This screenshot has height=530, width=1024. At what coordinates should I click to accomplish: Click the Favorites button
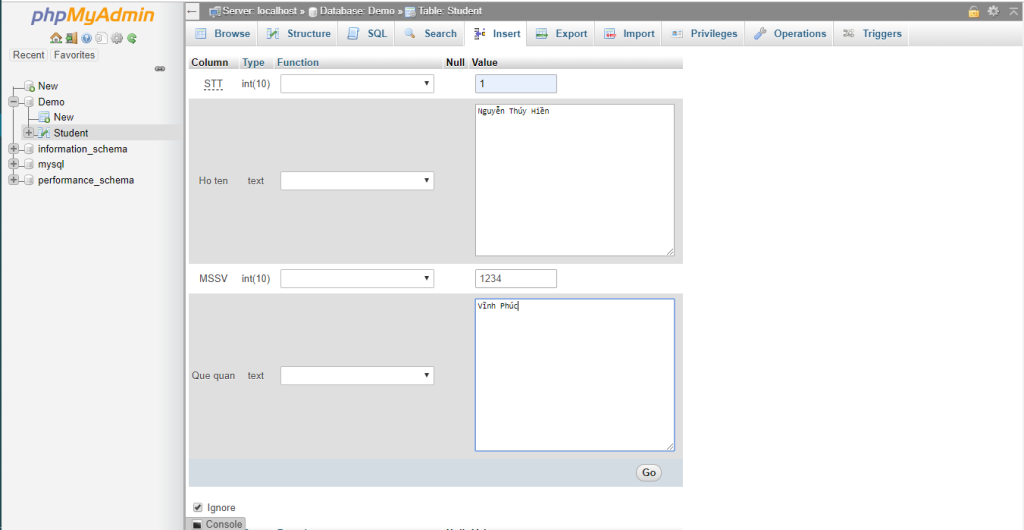pyautogui.click(x=74, y=55)
